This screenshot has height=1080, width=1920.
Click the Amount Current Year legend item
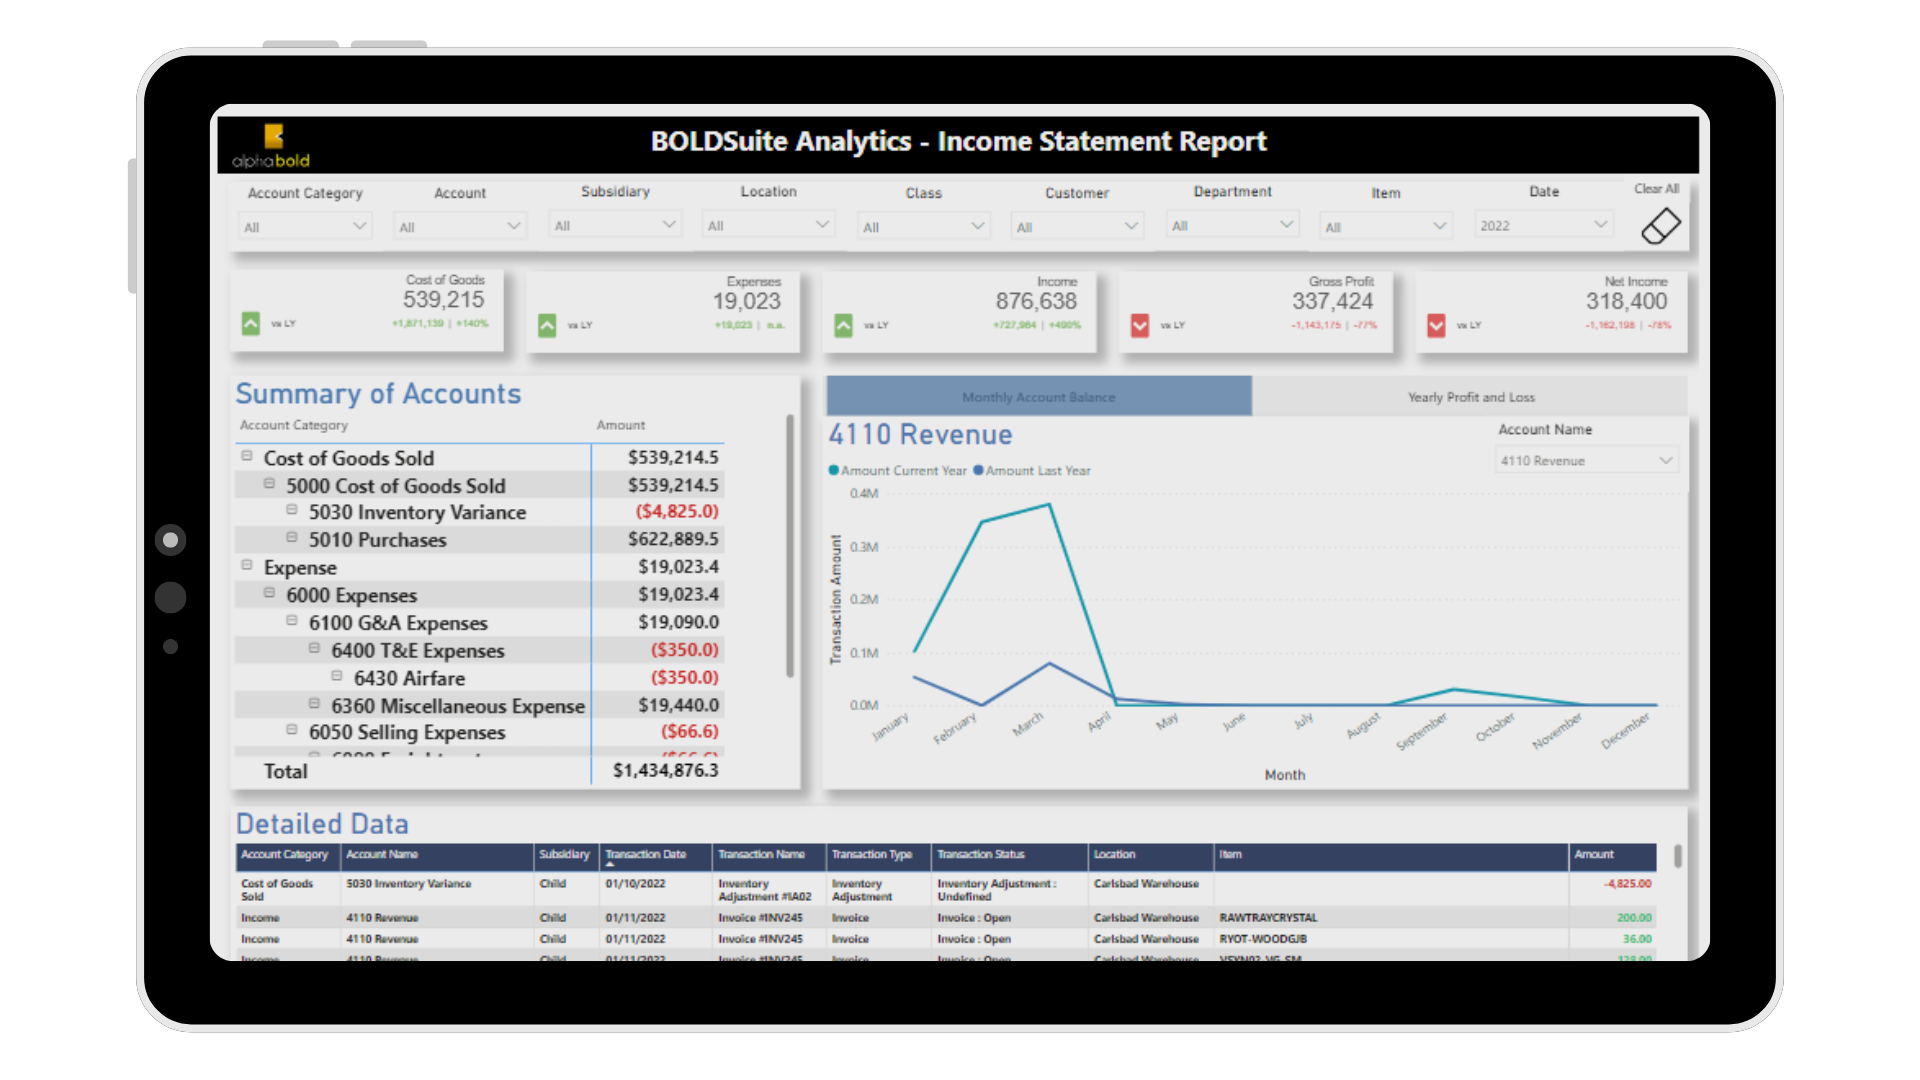(x=897, y=471)
